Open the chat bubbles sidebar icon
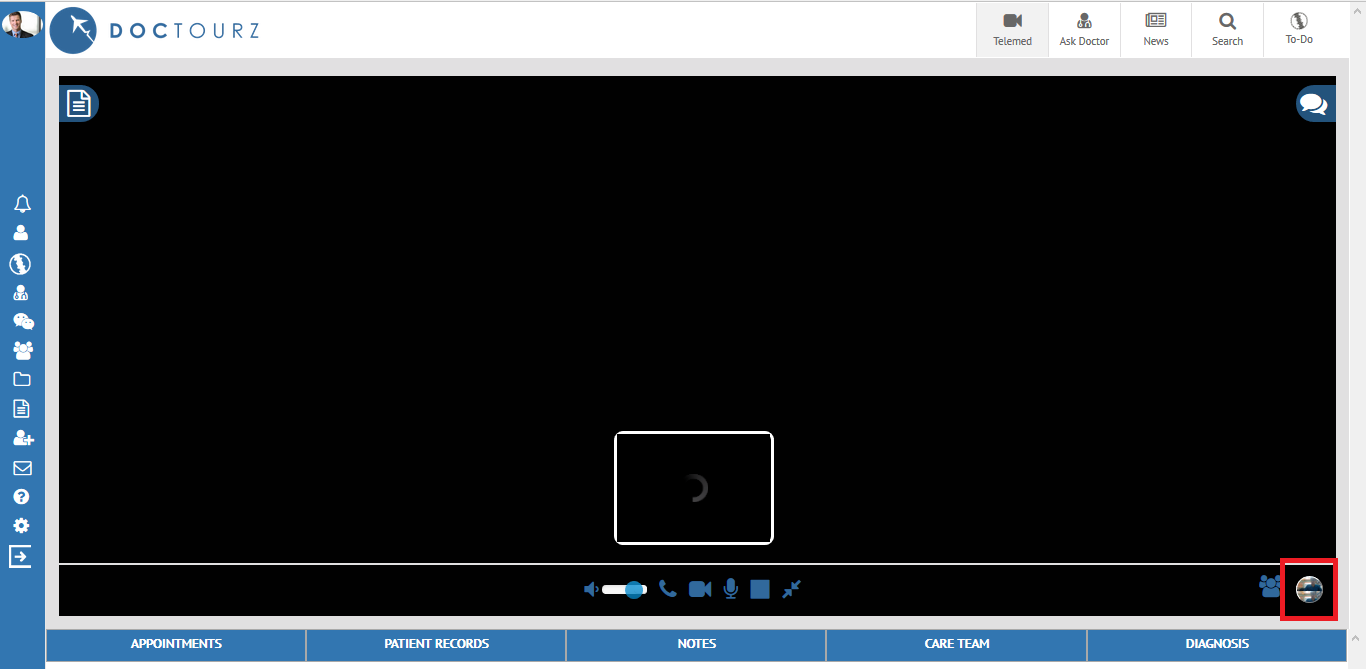This screenshot has height=669, width=1366. click(22, 321)
